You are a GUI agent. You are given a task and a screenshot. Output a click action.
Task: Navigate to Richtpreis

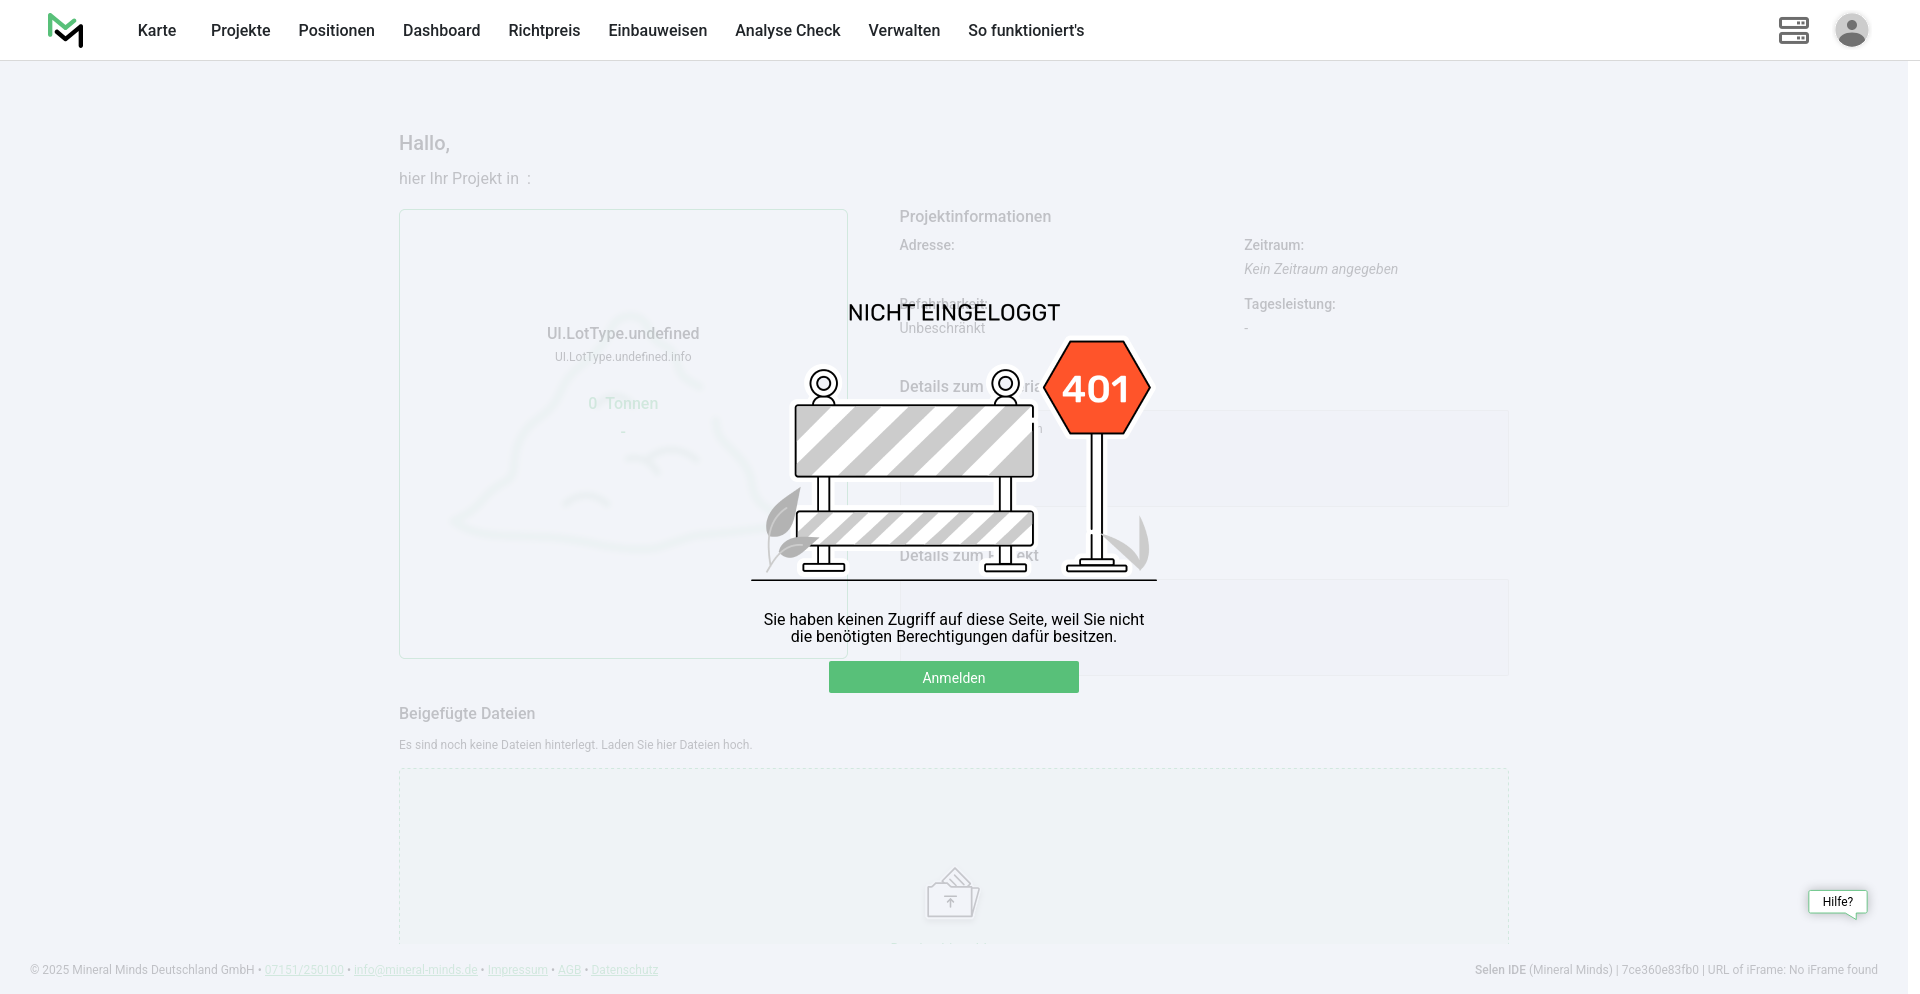(544, 31)
